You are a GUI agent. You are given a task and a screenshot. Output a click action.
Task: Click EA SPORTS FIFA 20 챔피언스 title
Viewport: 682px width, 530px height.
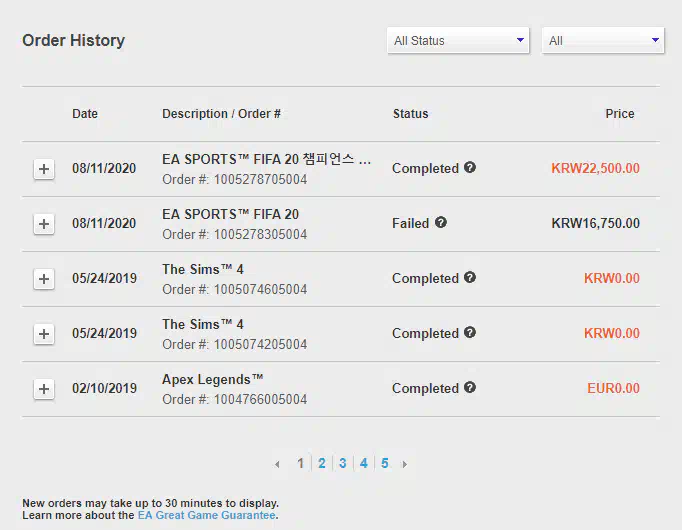266,159
